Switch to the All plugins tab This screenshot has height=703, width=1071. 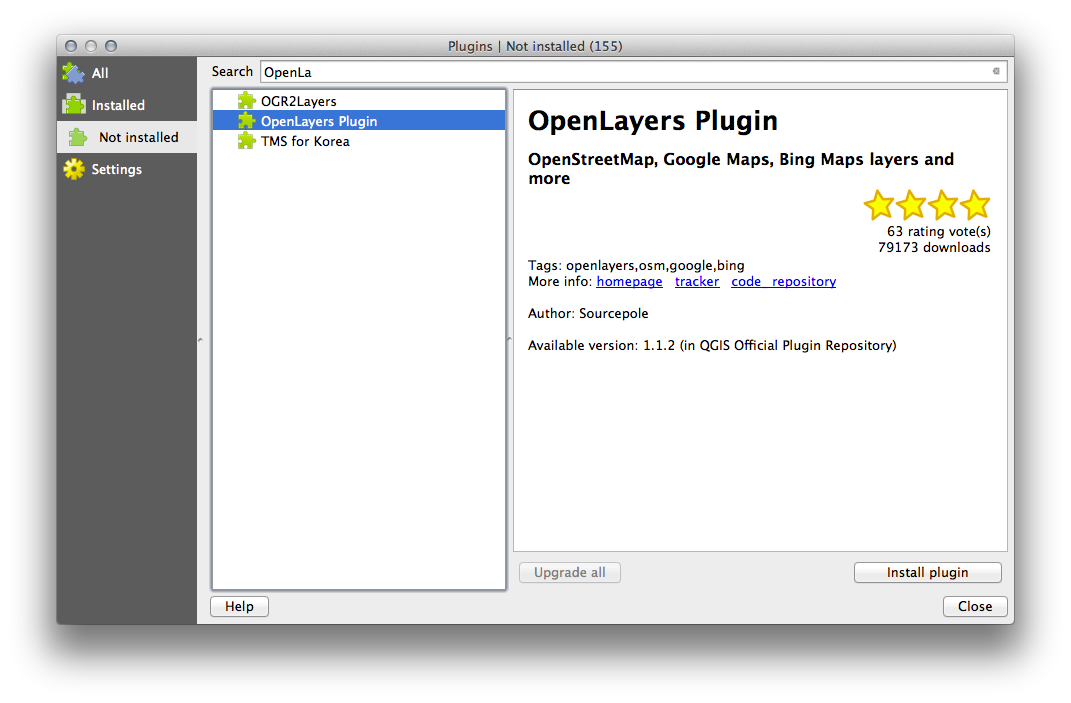(100, 73)
